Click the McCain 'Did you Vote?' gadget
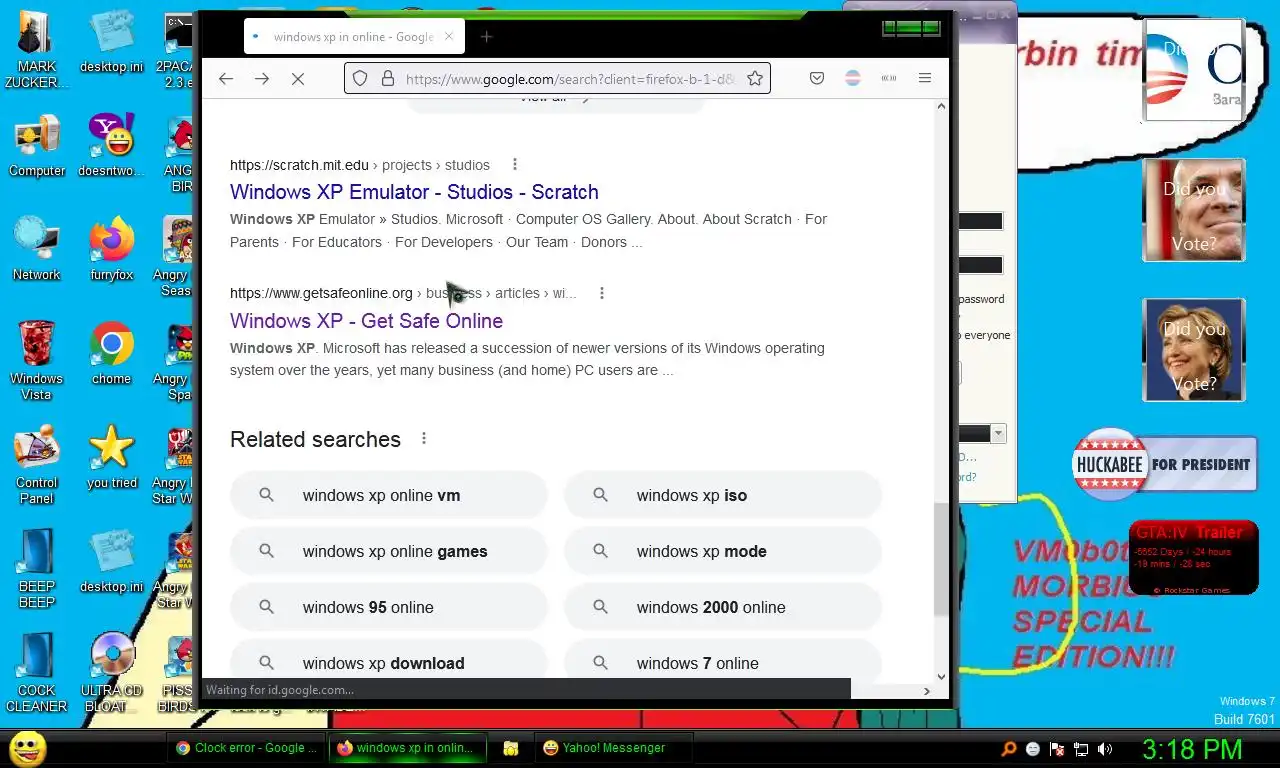The image size is (1280, 768). click(1194, 210)
